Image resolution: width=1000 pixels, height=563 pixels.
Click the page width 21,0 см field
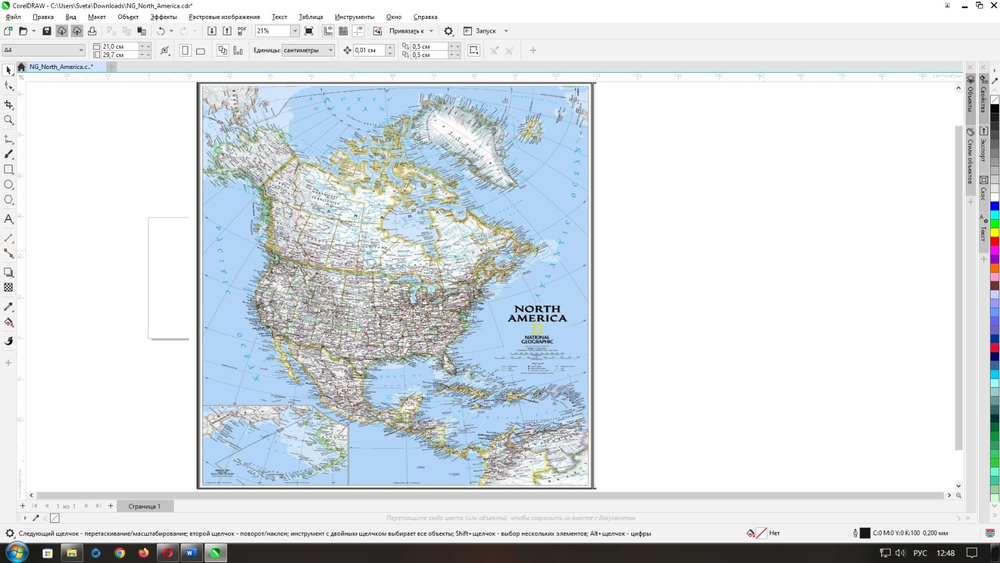click(x=120, y=46)
